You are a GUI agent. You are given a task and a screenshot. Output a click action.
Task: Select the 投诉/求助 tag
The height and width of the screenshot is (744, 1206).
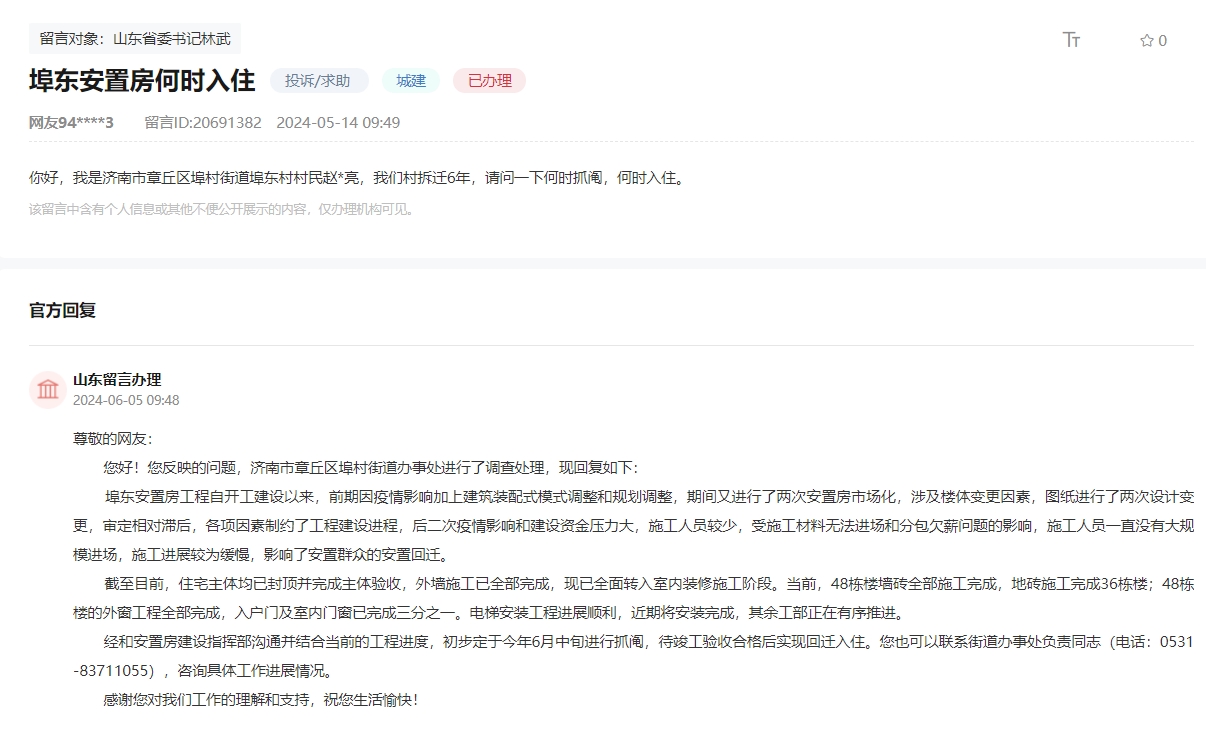tap(319, 81)
